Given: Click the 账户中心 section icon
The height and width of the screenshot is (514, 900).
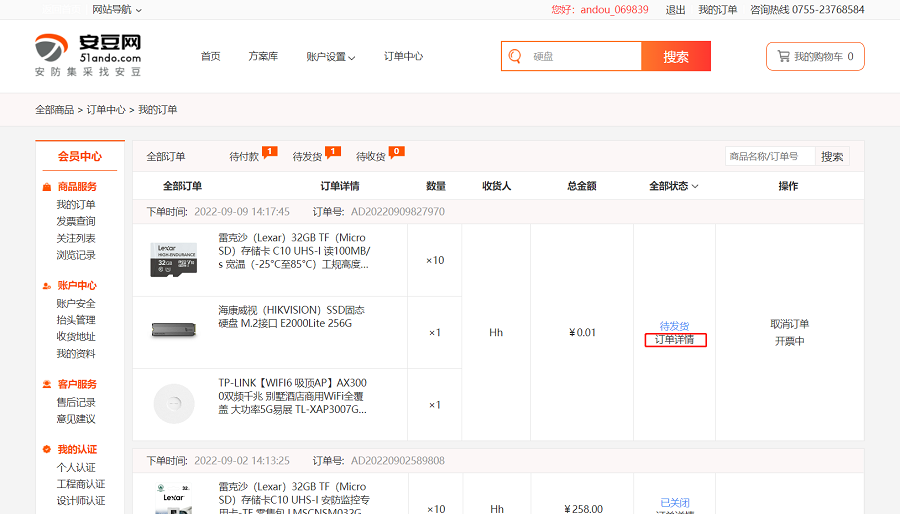Looking at the screenshot, I should coord(46,286).
